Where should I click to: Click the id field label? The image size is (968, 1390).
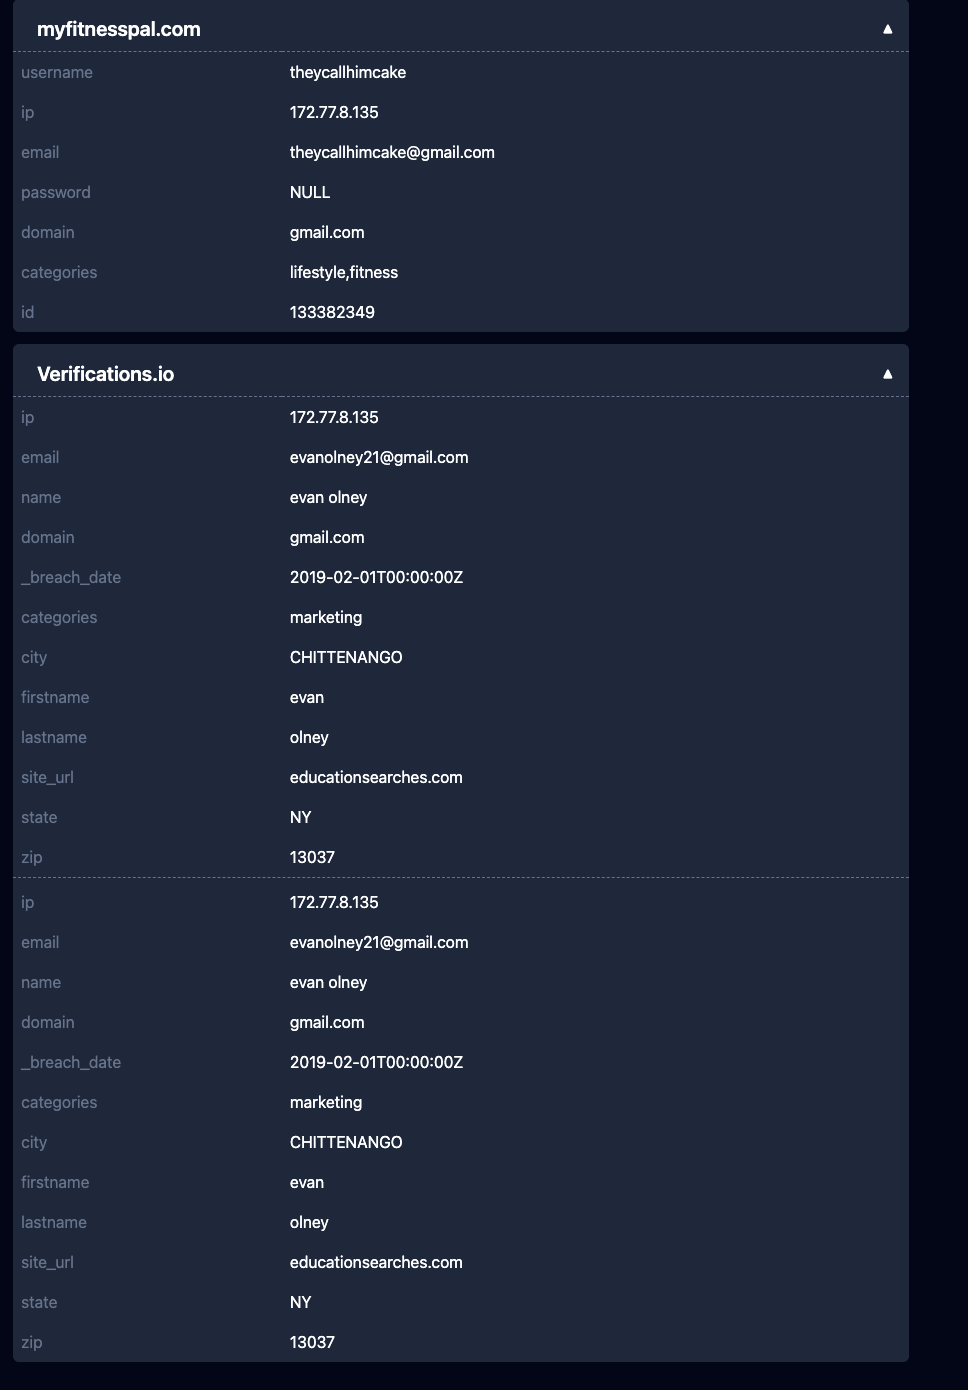coord(28,312)
